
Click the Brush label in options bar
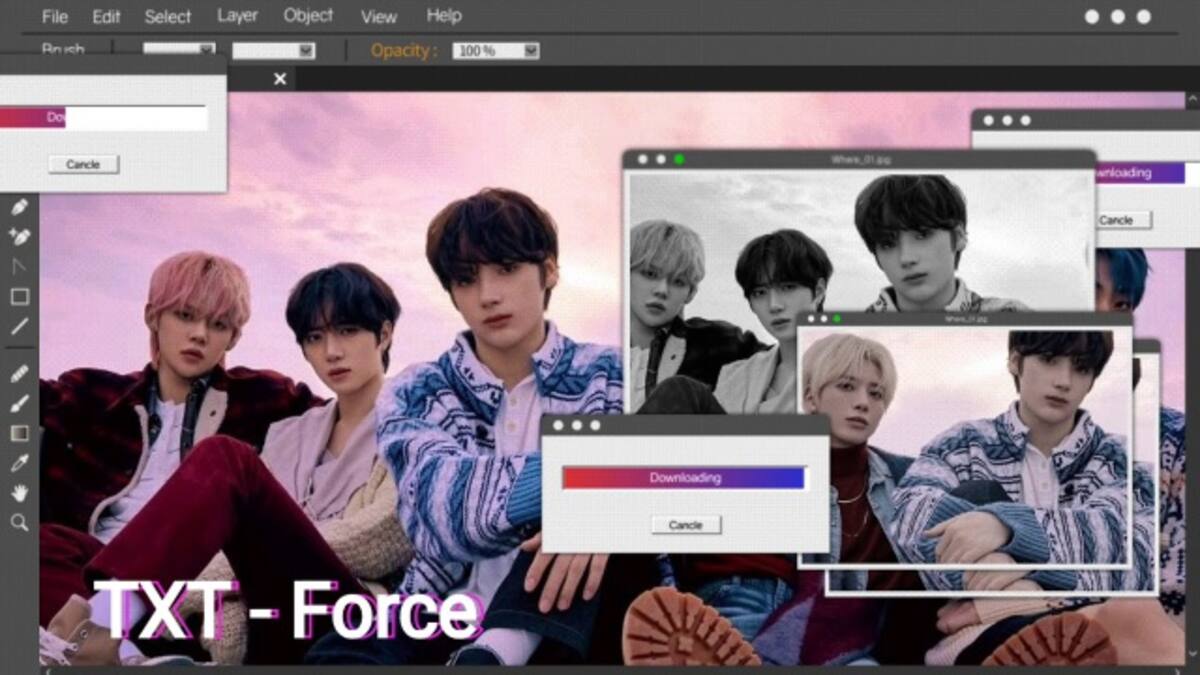pyautogui.click(x=63, y=49)
